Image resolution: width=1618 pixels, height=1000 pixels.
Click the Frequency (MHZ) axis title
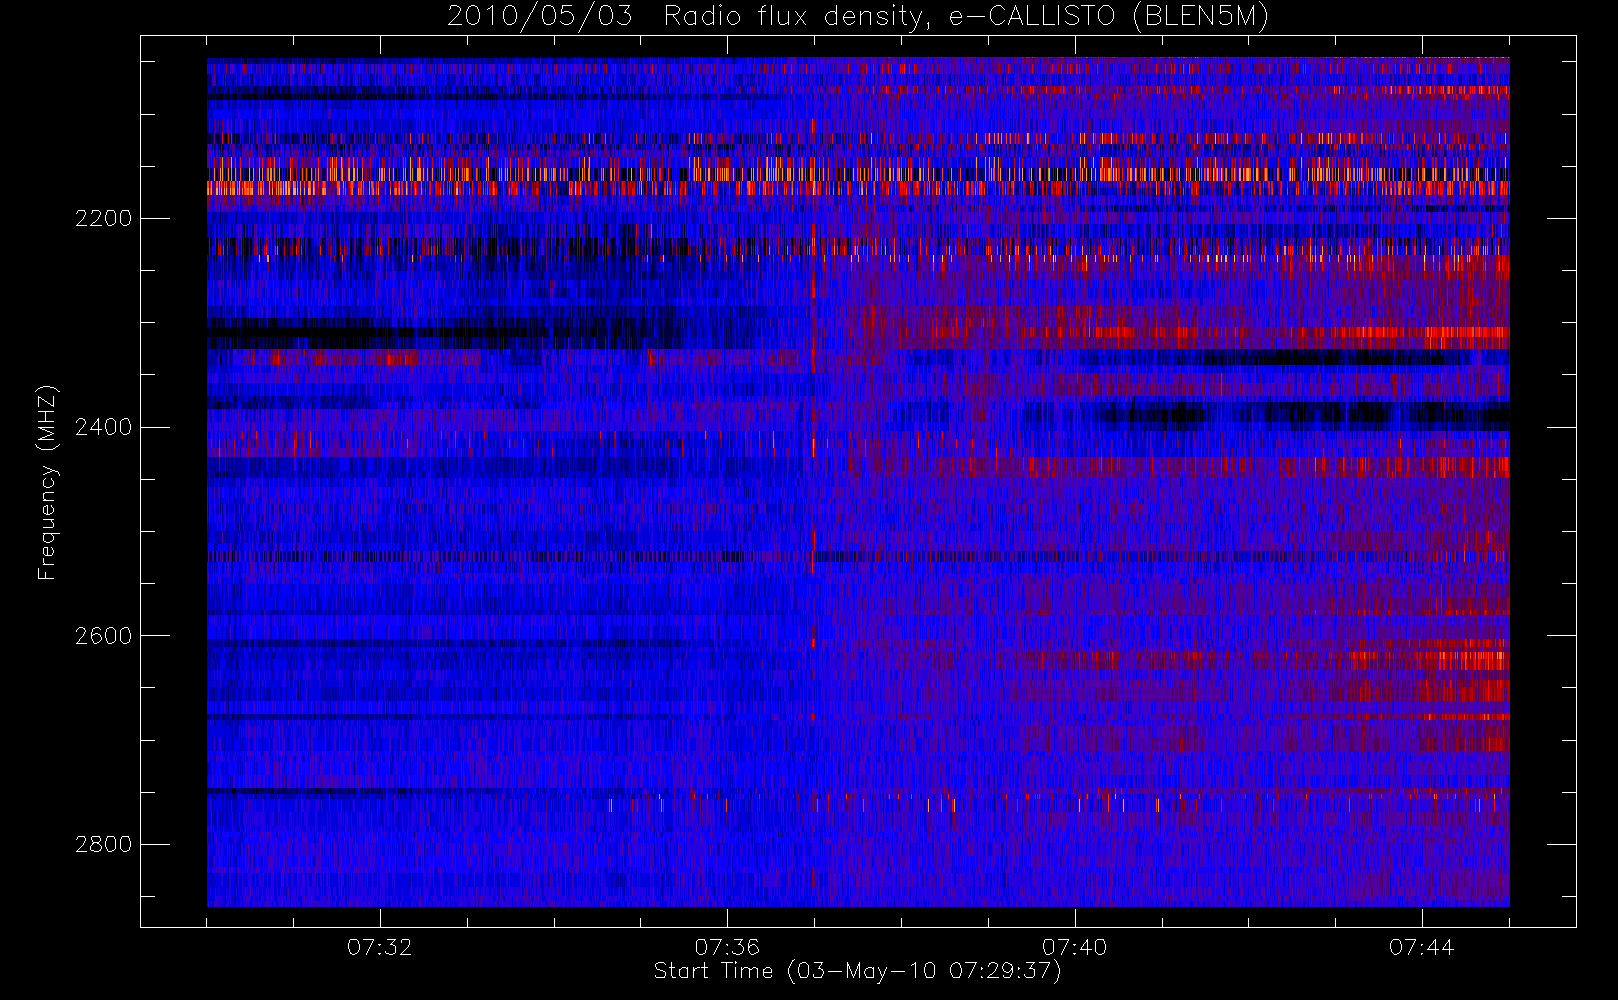click(x=47, y=483)
